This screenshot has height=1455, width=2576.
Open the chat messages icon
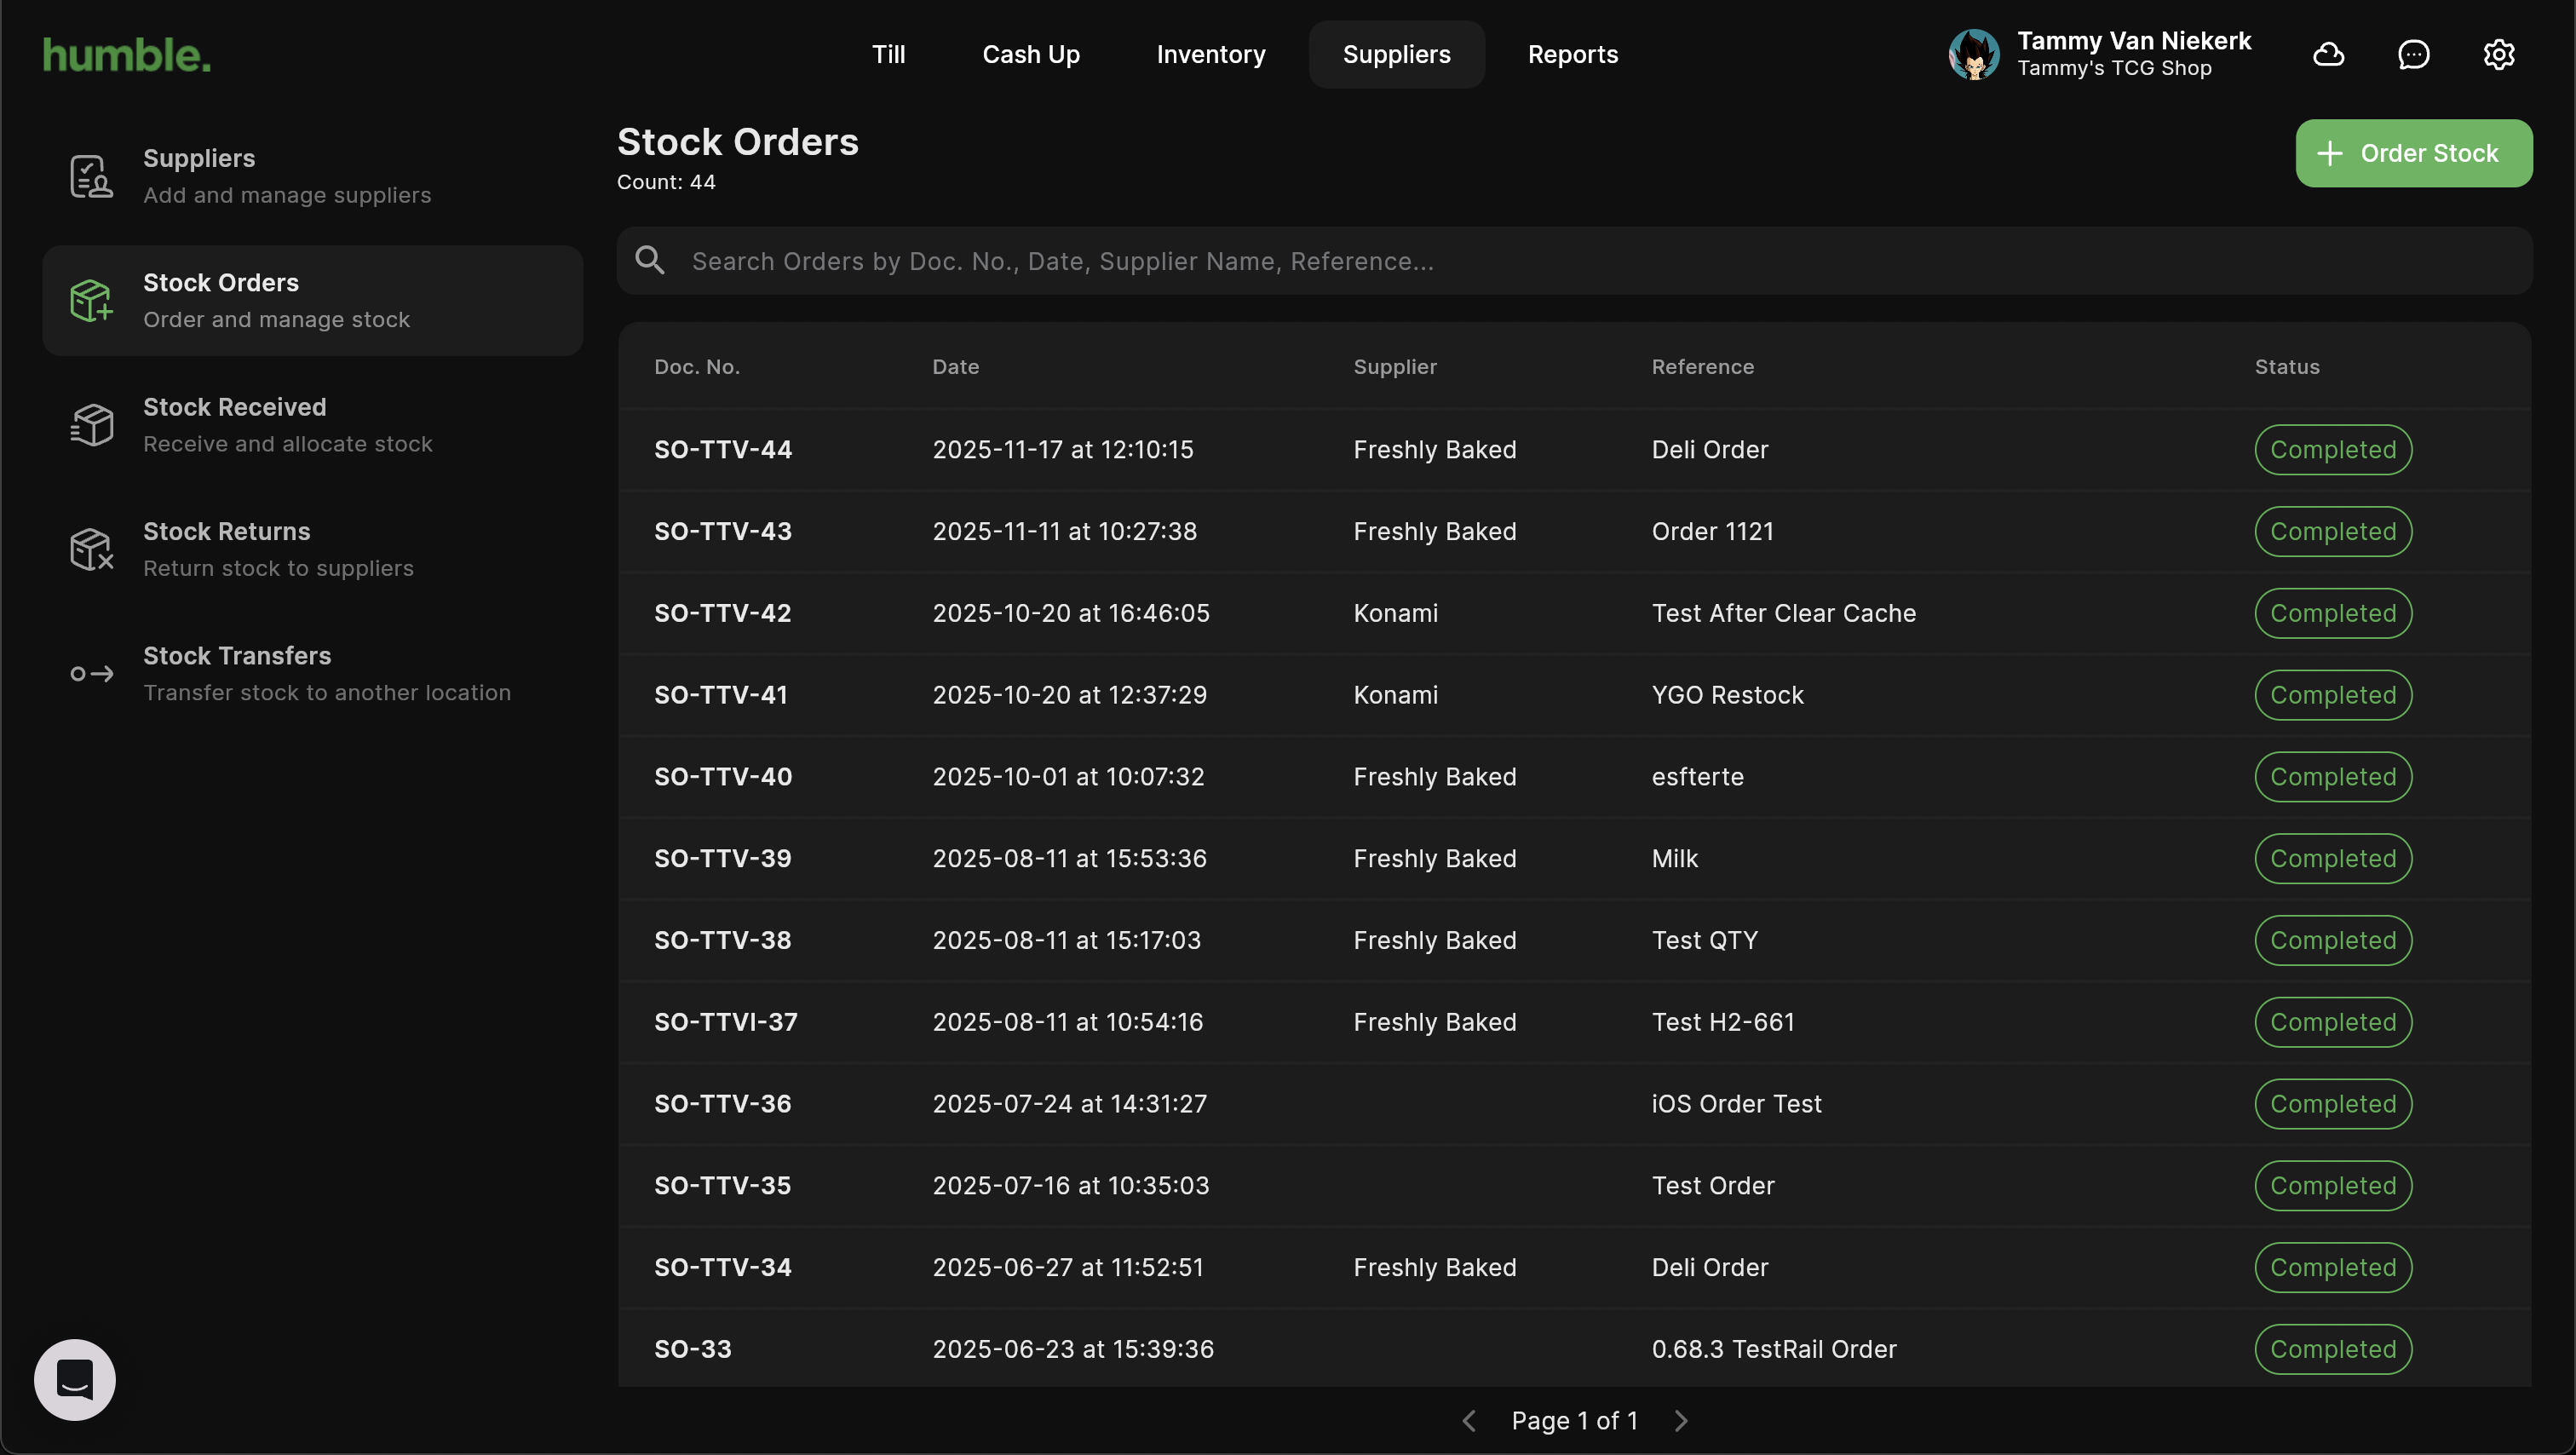2413,54
